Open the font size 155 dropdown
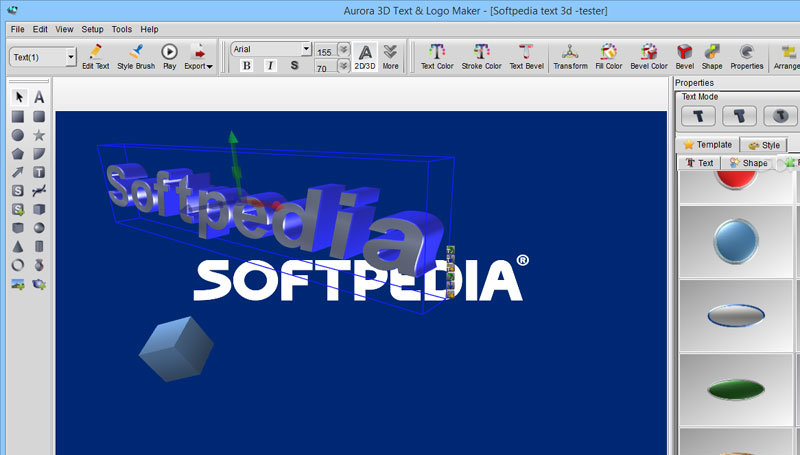This screenshot has width=800, height=455. pos(344,49)
